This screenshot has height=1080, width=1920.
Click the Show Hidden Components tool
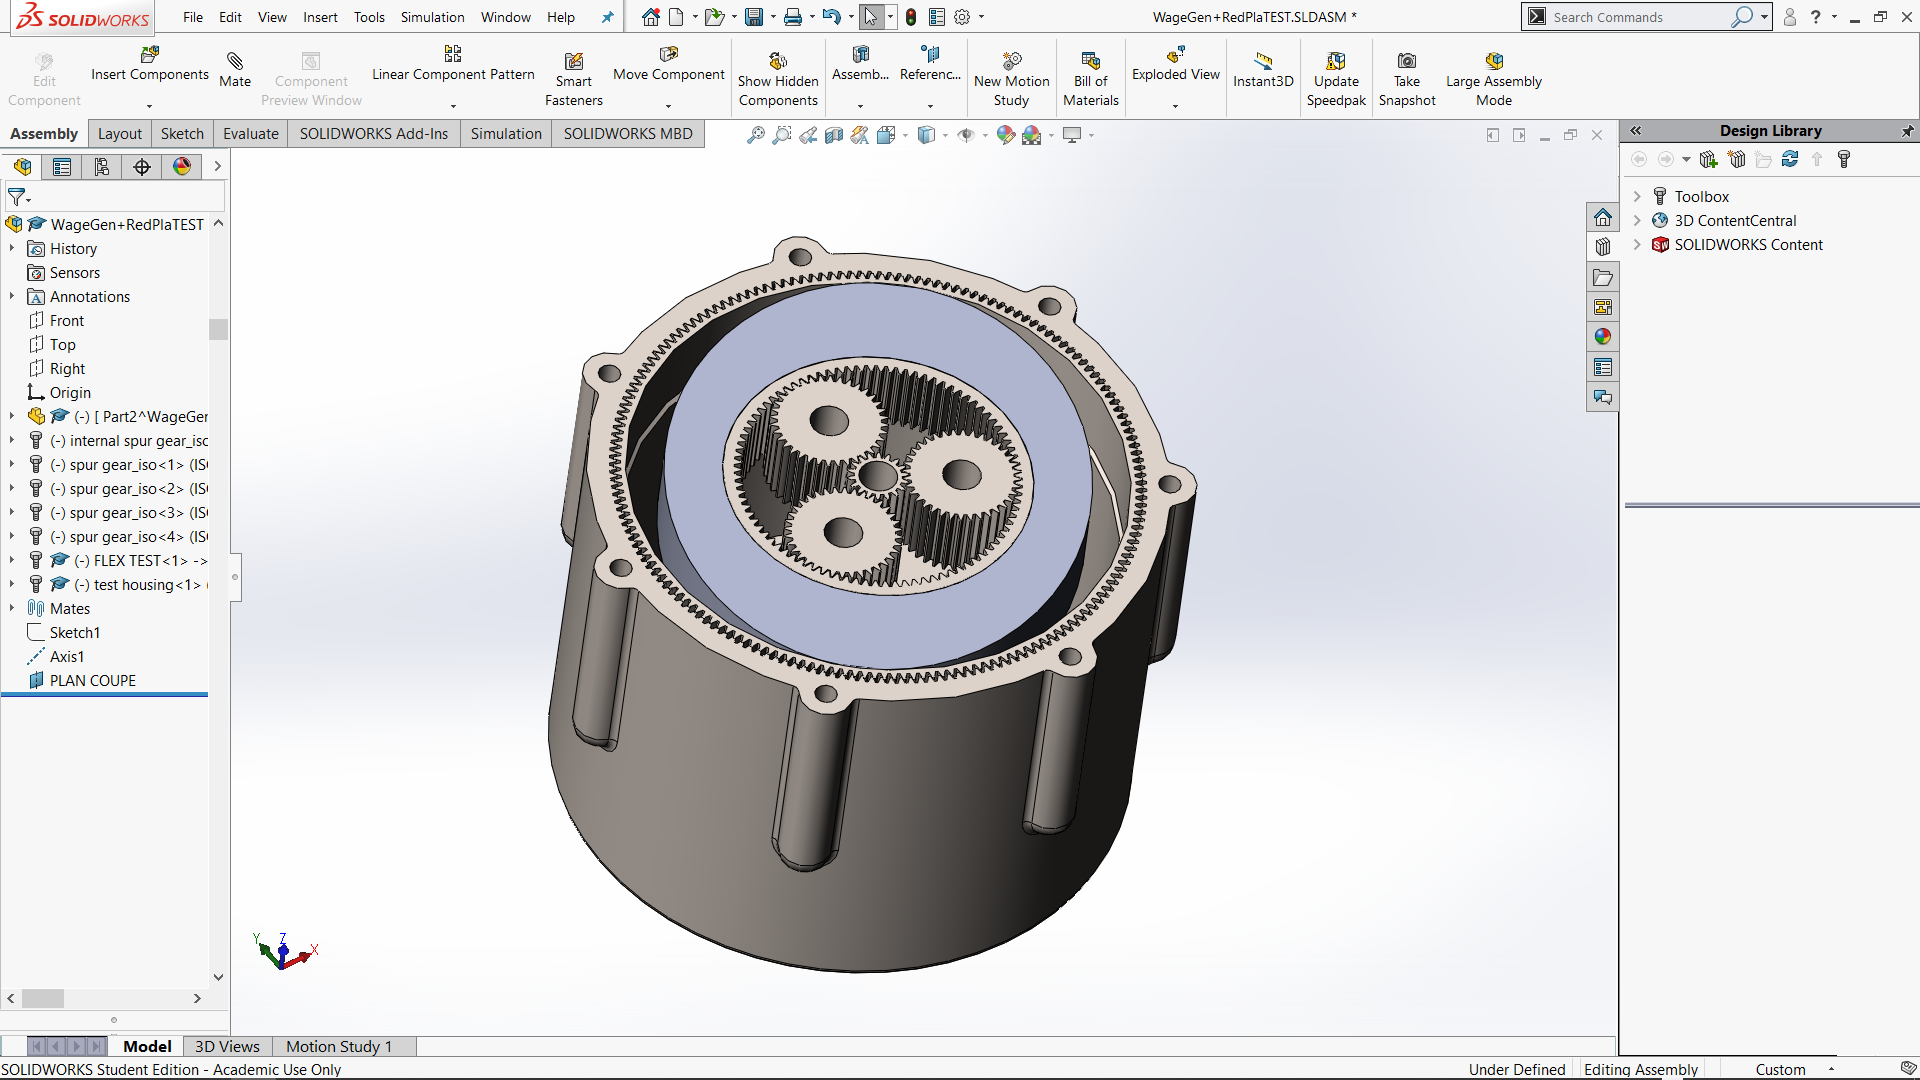(778, 62)
